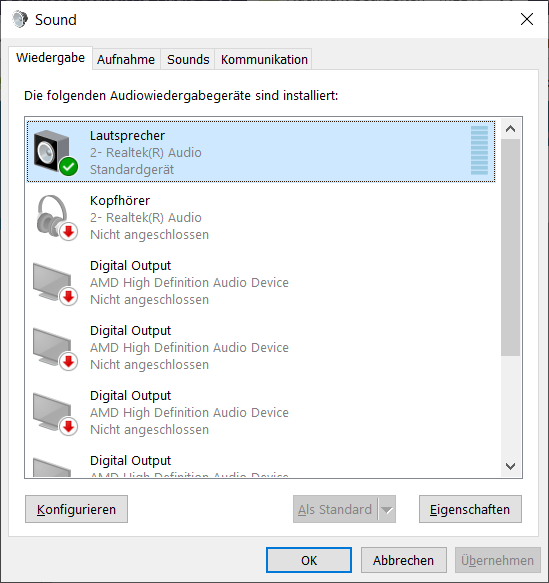Viewport: 549px width, 583px height.
Task: Open Eigenschaften for the selected device
Action: (x=470, y=509)
